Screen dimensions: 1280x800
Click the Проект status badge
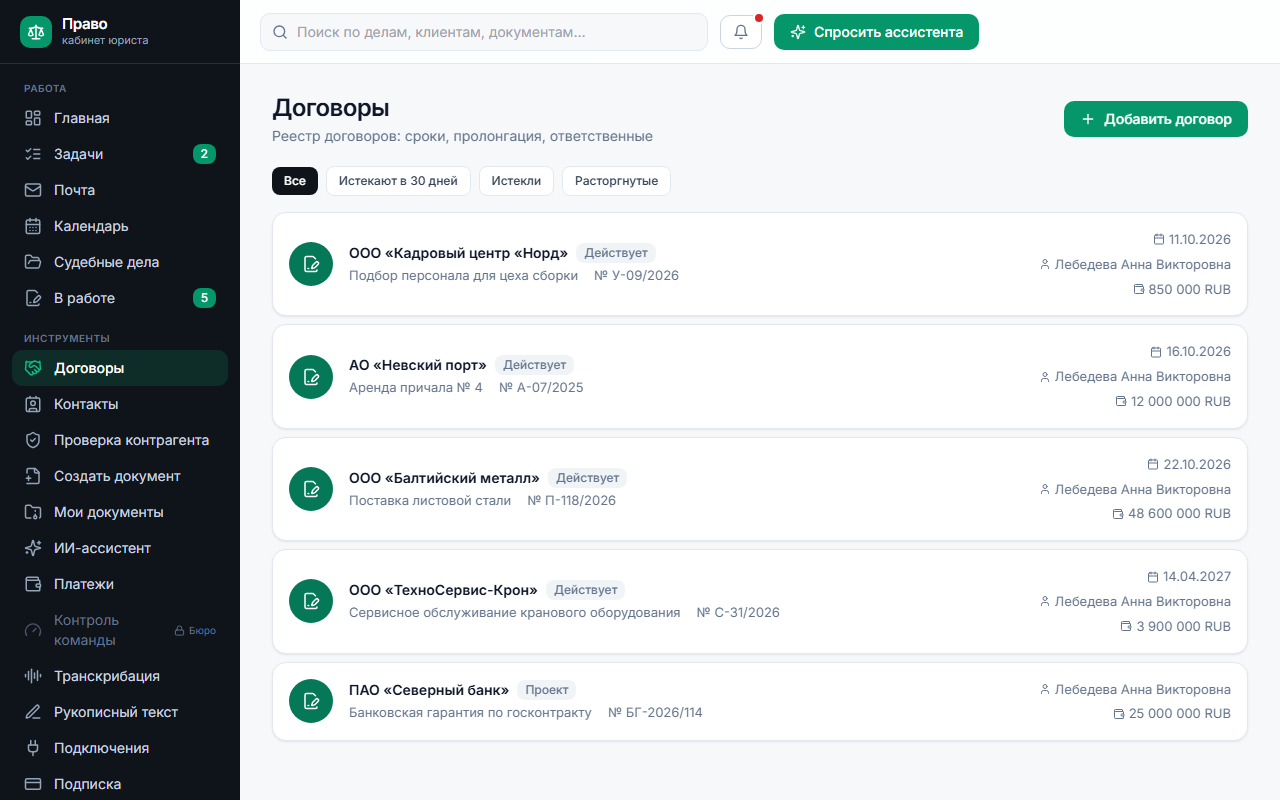(x=547, y=690)
